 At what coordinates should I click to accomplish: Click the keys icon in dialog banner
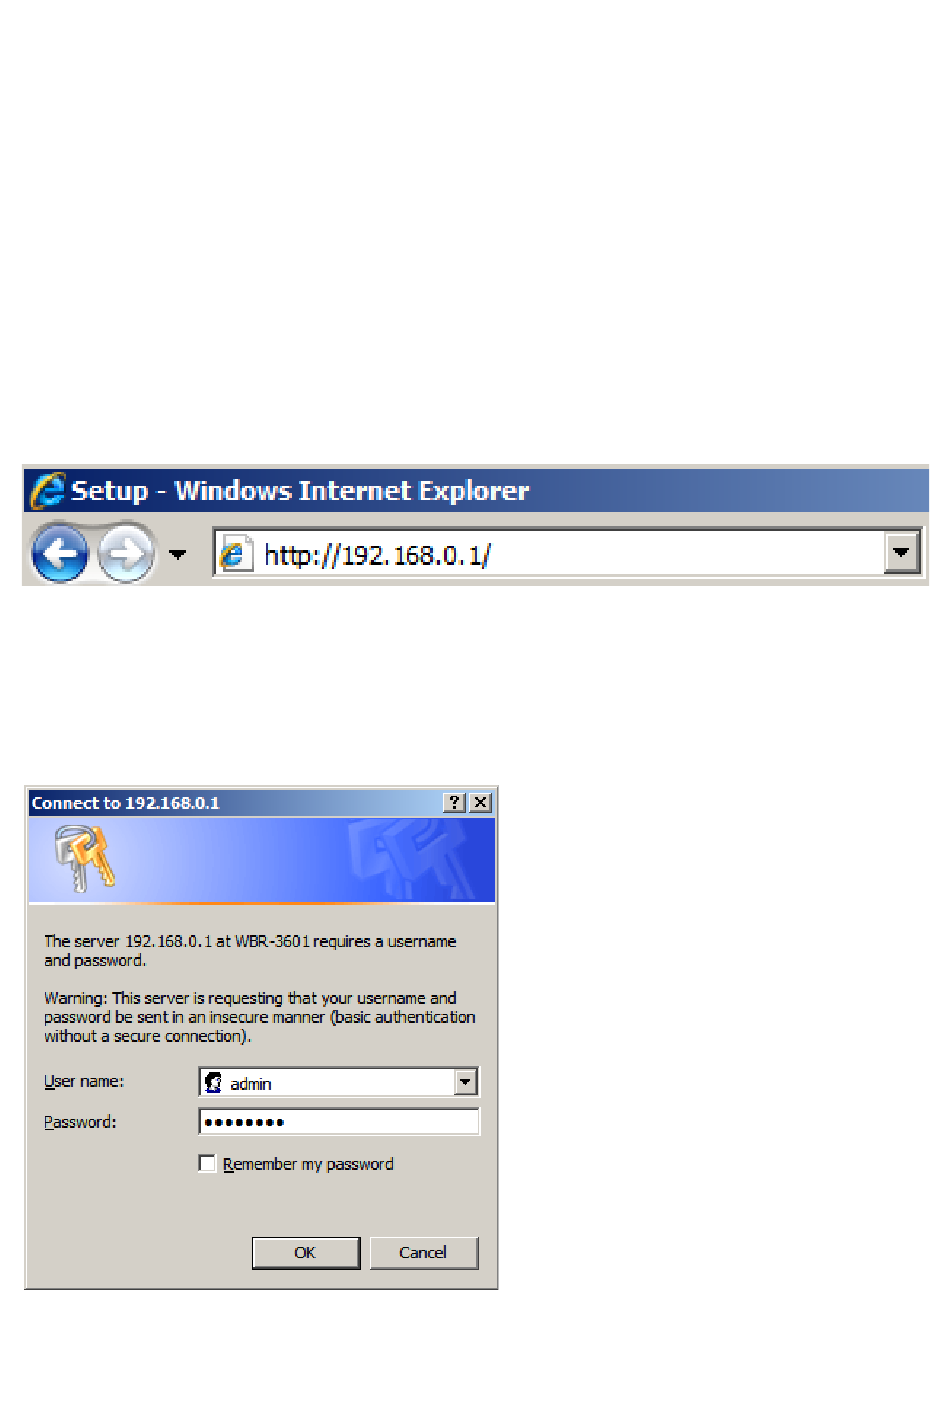point(84,858)
